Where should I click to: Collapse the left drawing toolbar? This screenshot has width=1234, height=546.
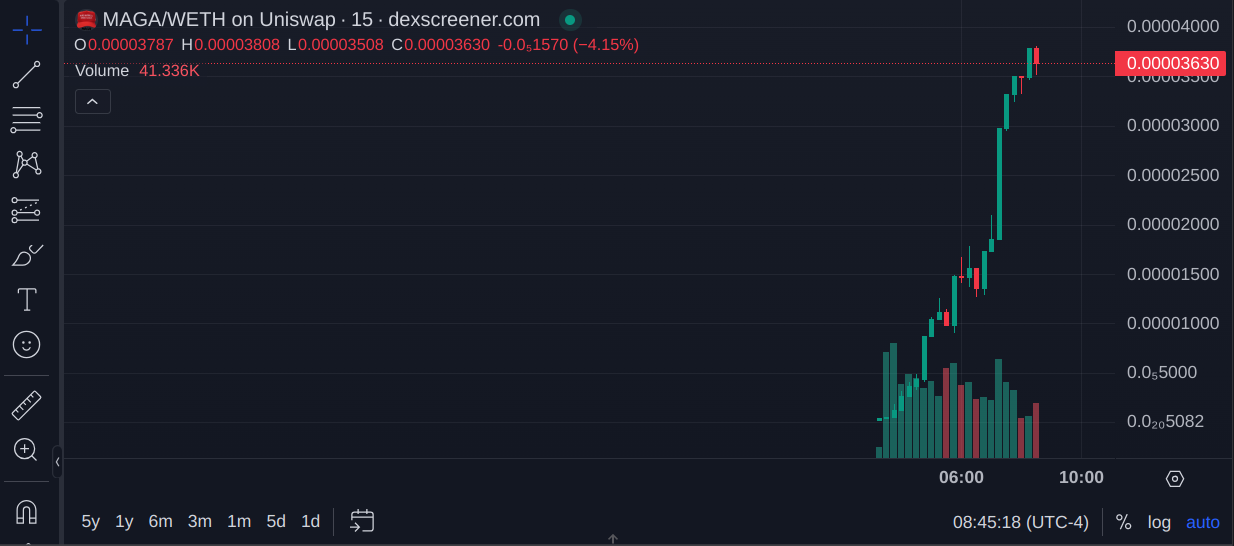[x=57, y=461]
